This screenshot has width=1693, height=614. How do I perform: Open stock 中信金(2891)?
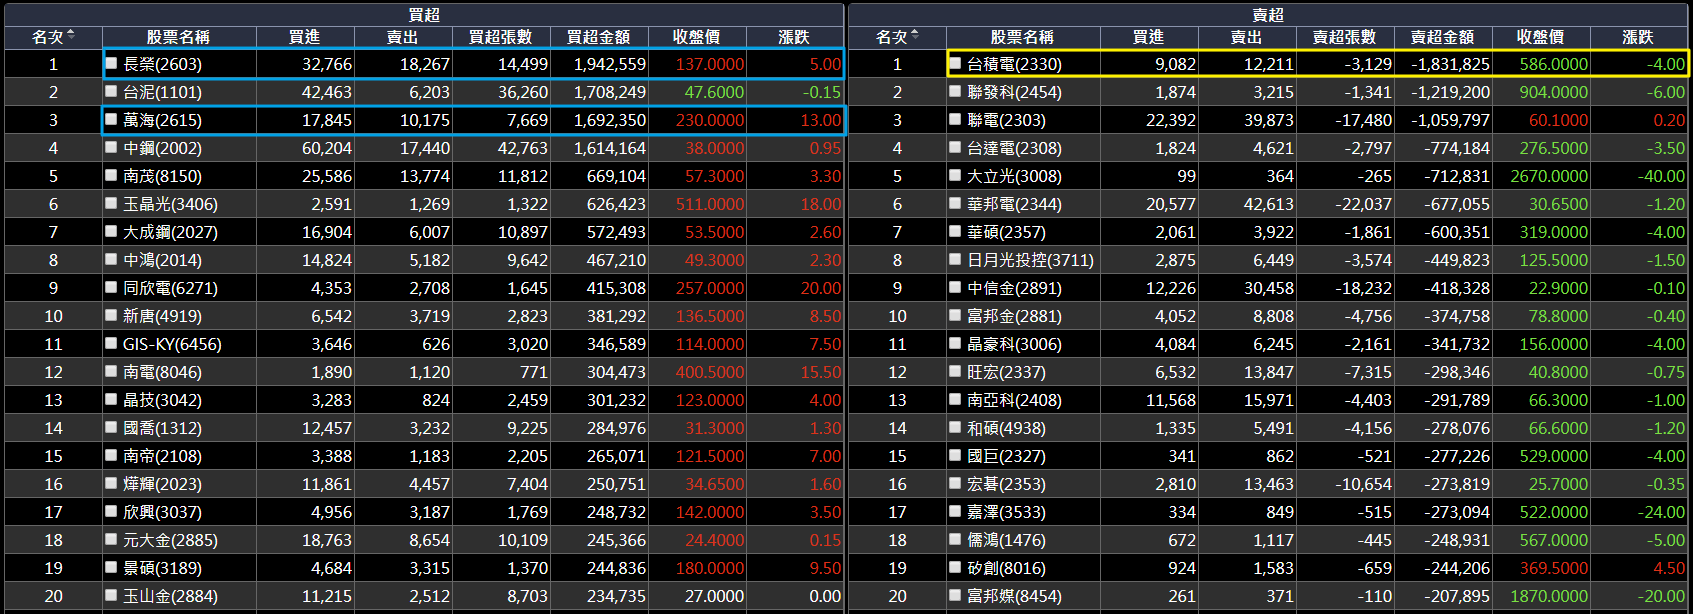coord(1014,288)
